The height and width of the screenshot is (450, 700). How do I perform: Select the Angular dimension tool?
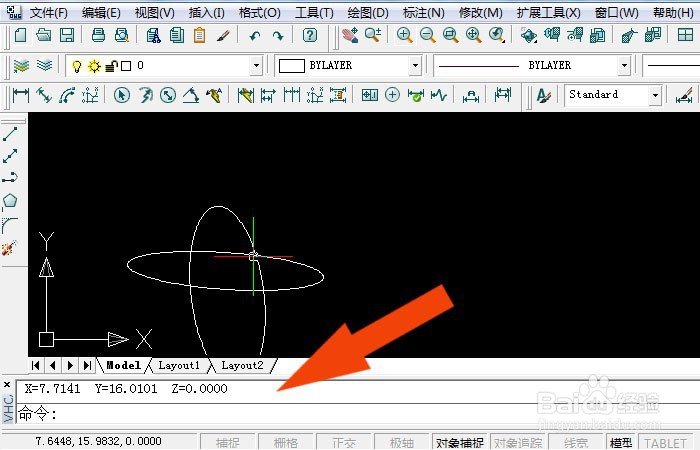(191, 95)
